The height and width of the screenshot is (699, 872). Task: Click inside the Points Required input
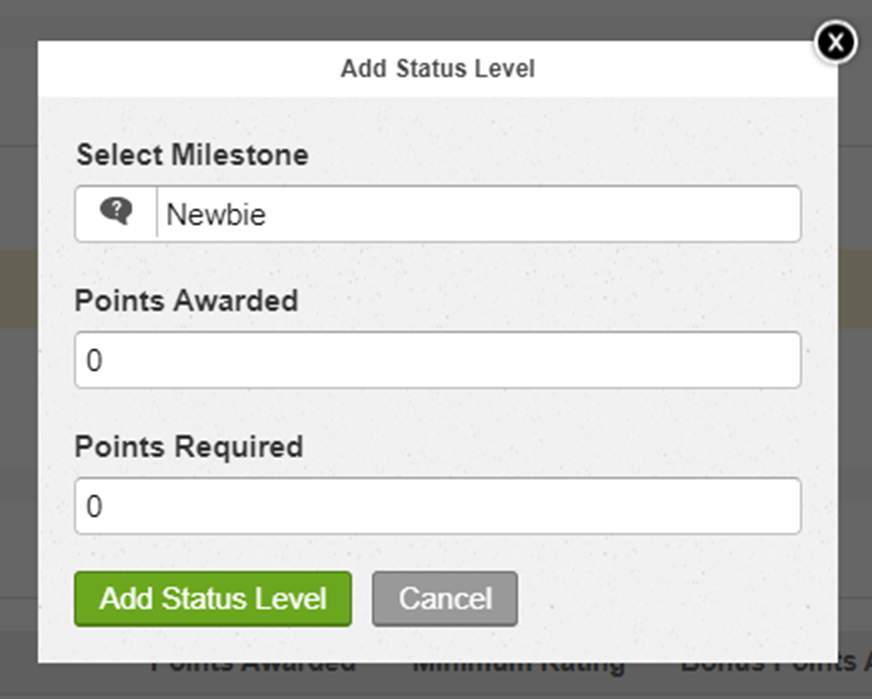coord(437,505)
